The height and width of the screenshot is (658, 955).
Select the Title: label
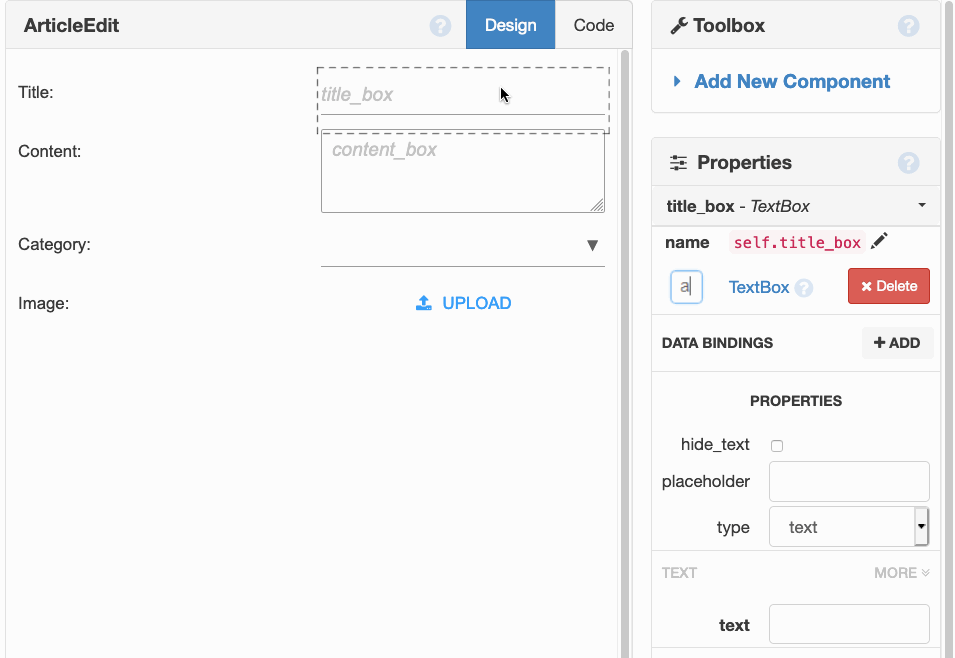click(x=36, y=92)
